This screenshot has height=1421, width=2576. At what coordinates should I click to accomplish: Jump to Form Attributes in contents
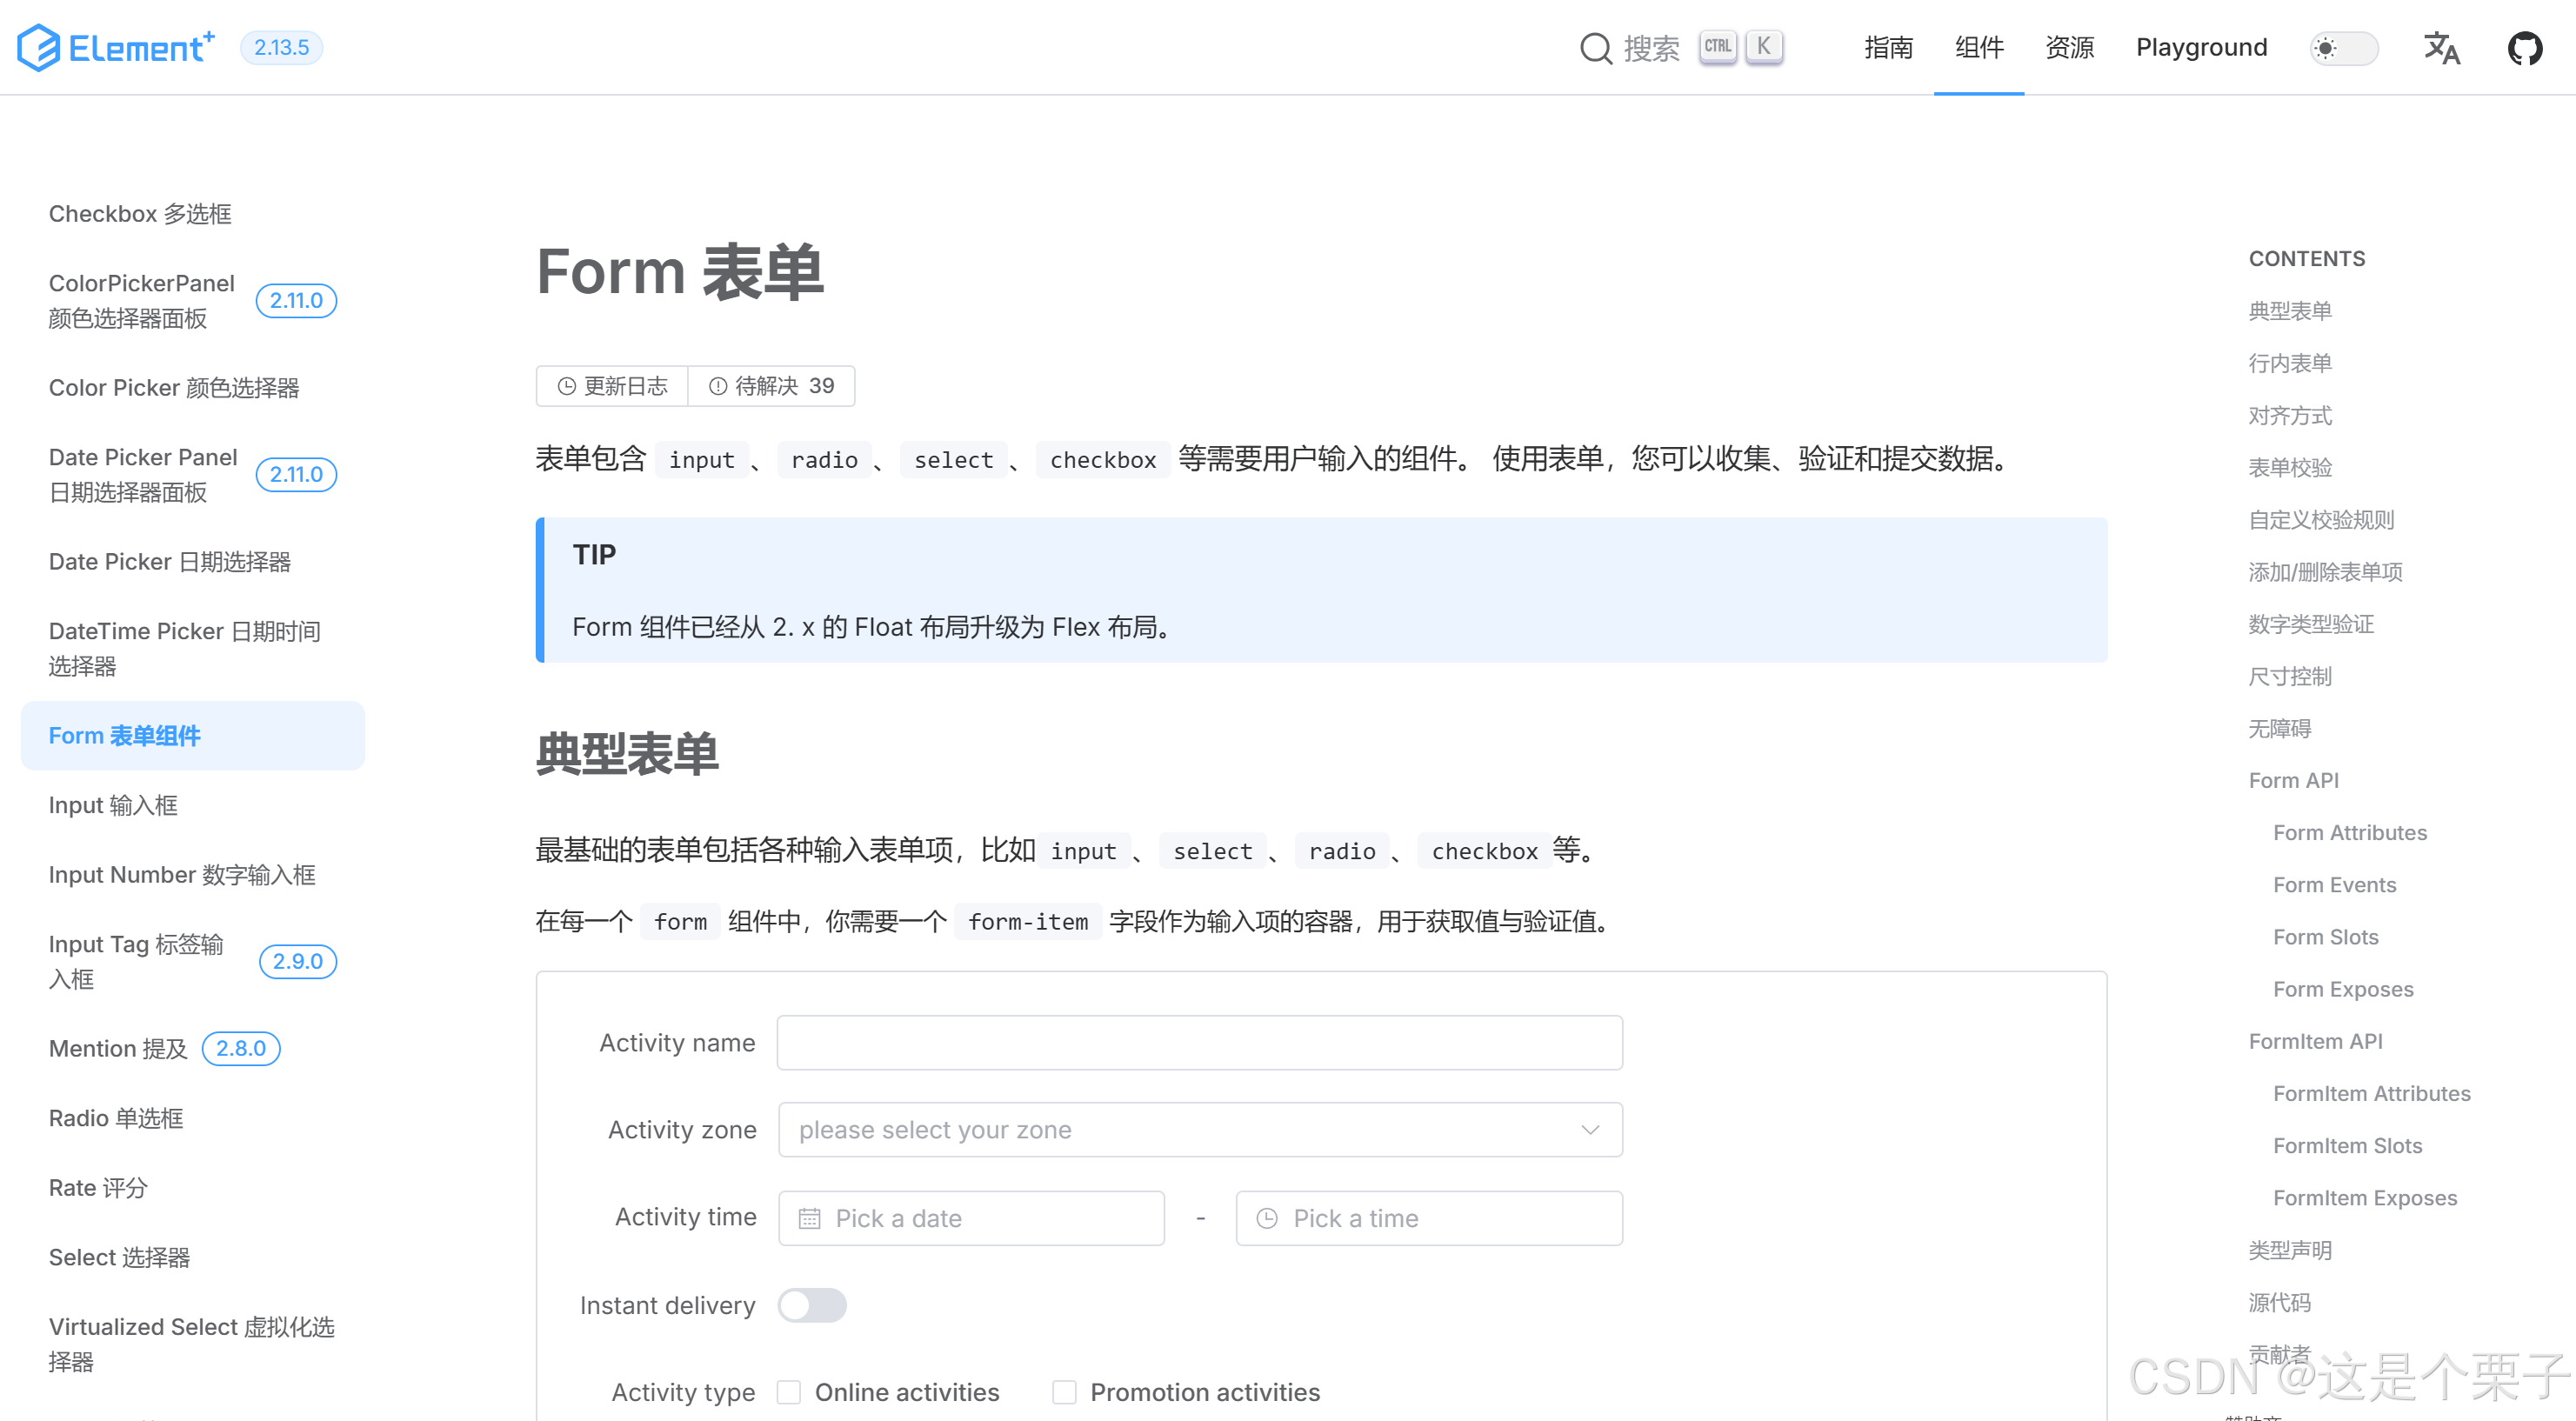point(2349,832)
